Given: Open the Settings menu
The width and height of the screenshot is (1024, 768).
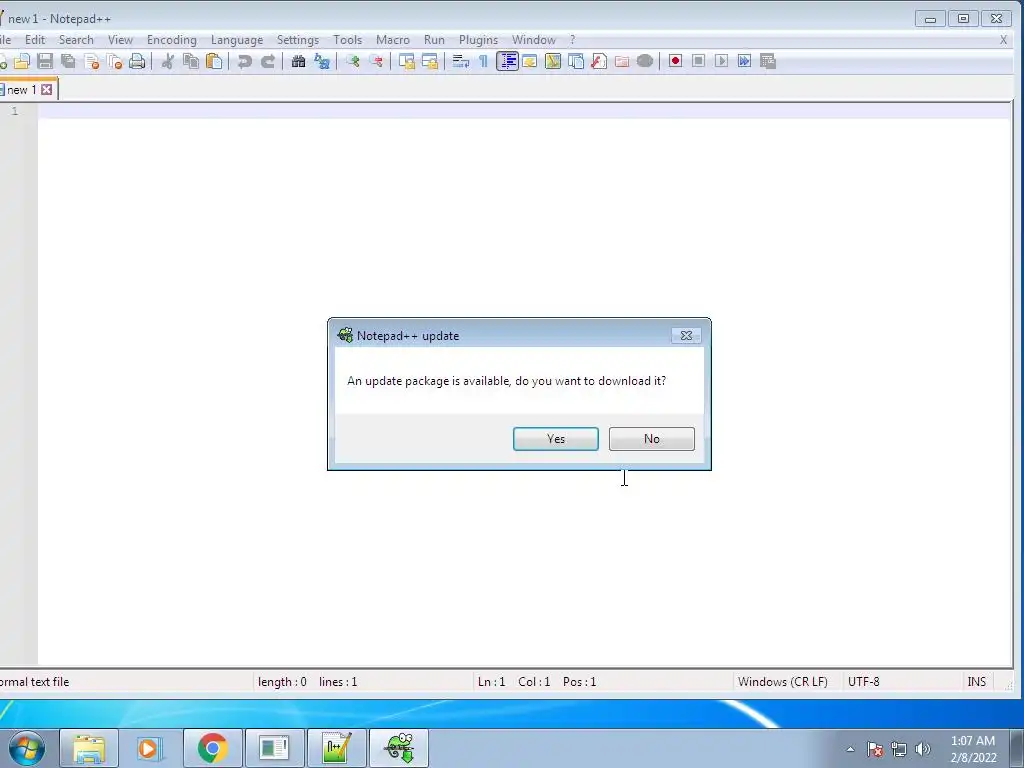Looking at the screenshot, I should coord(298,40).
